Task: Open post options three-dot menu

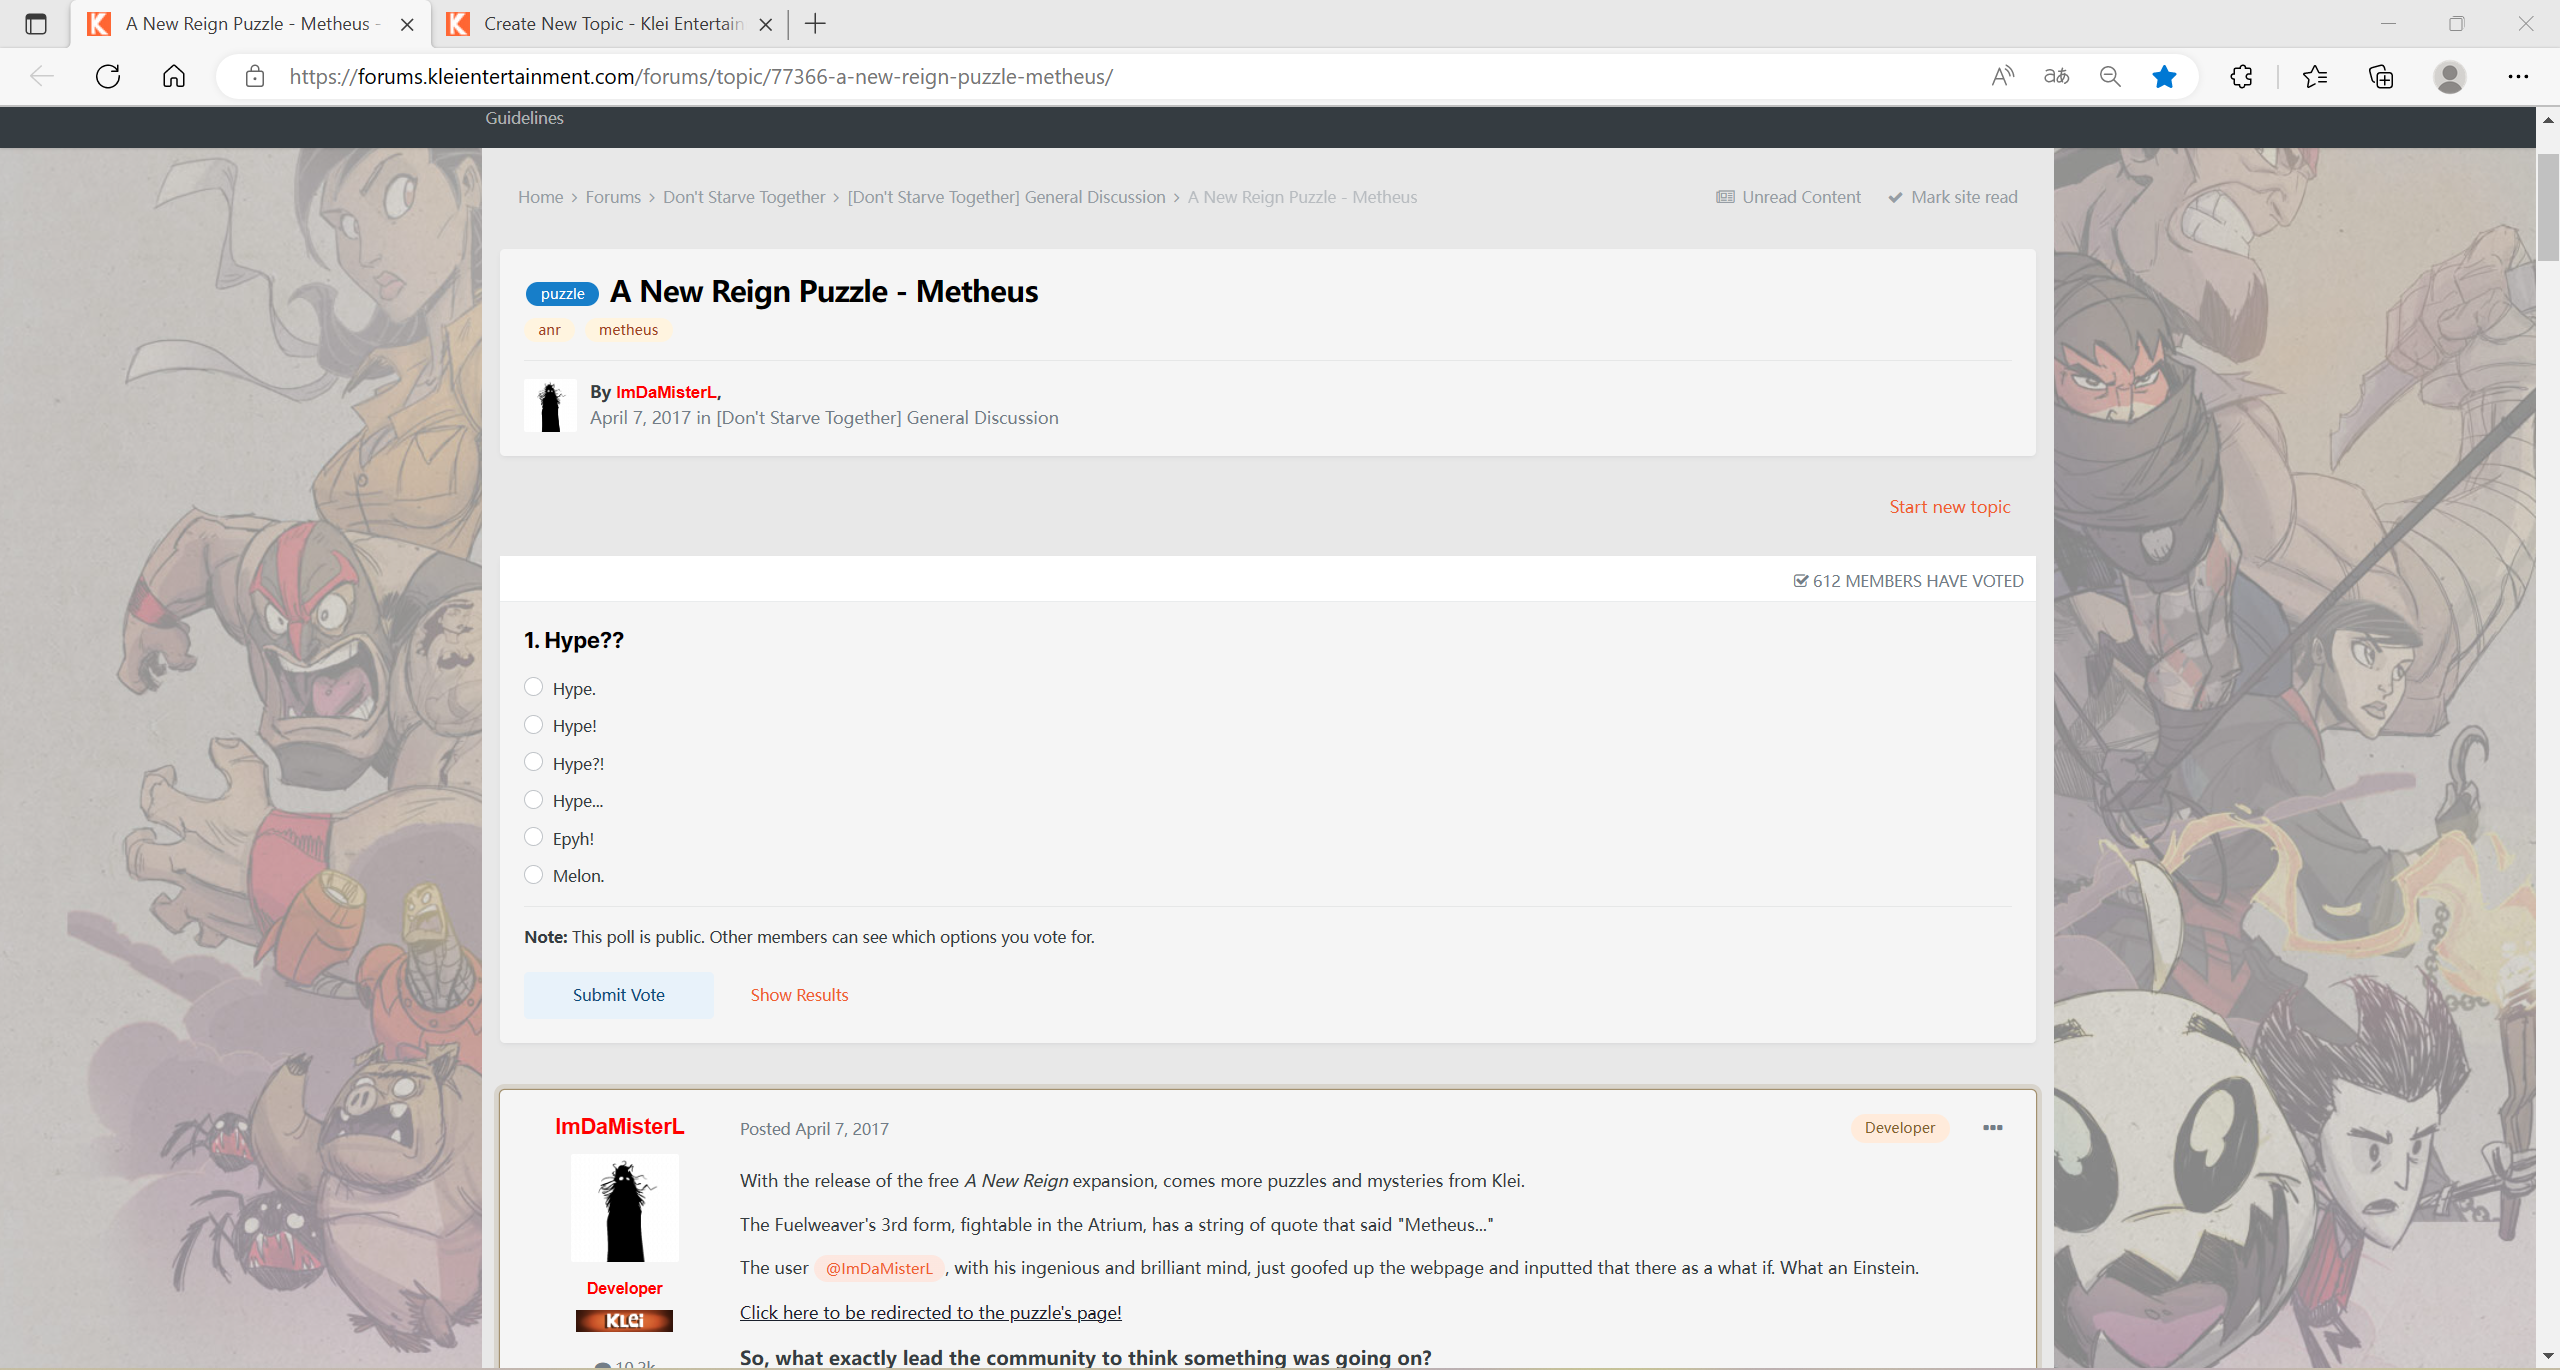Action: tap(1992, 1128)
